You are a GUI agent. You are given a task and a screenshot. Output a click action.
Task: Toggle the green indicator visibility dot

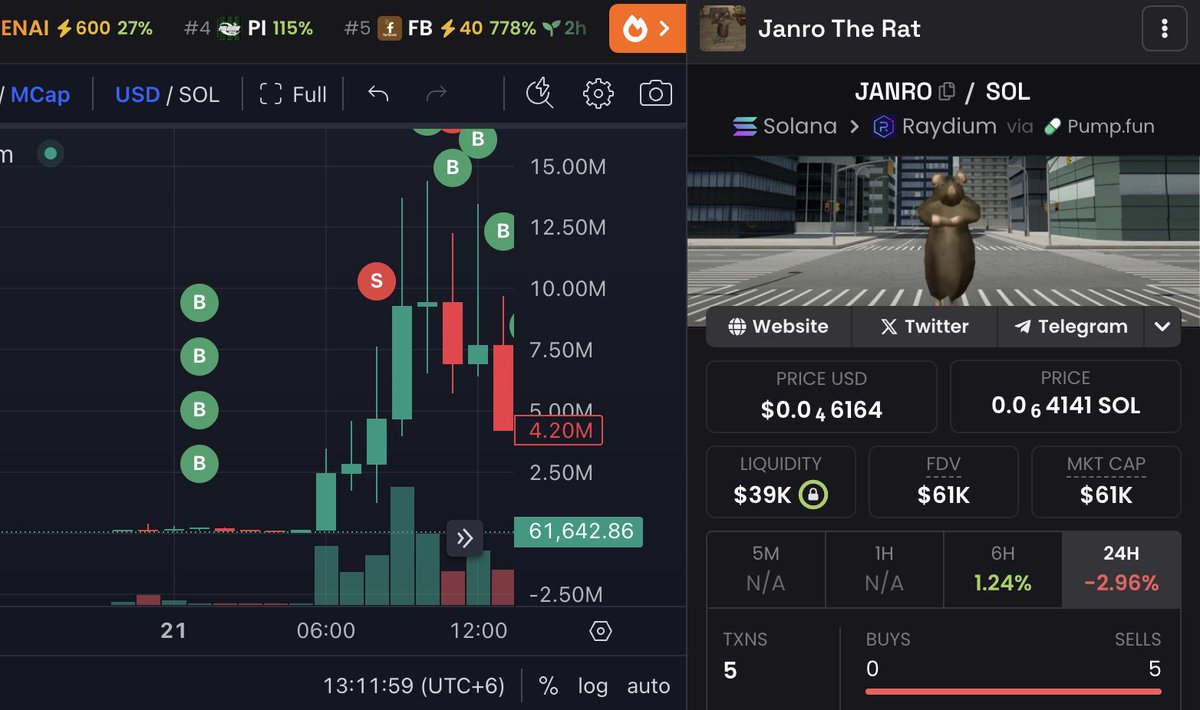click(50, 154)
